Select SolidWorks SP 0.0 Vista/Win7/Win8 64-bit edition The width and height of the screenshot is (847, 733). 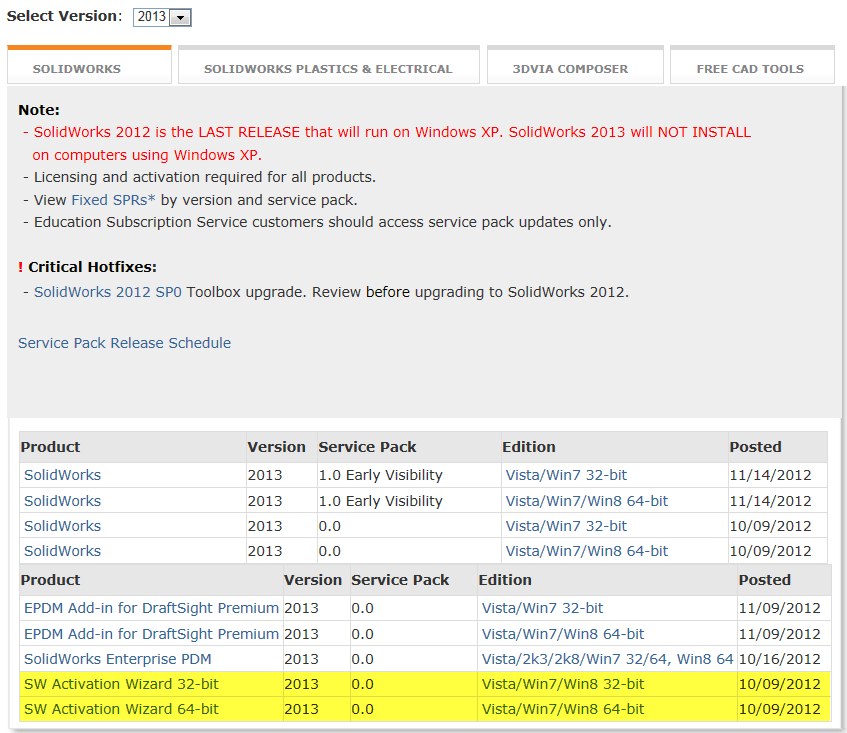click(586, 551)
